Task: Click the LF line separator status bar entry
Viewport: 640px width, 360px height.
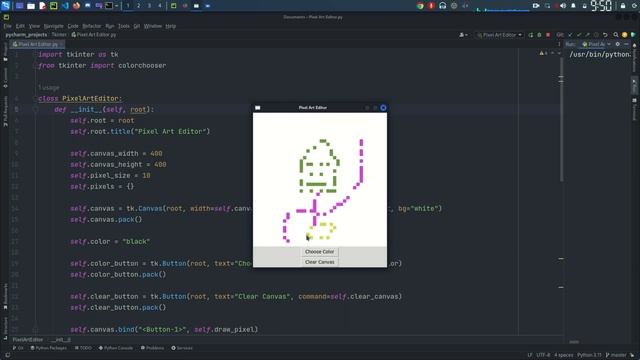Action: click(530, 355)
